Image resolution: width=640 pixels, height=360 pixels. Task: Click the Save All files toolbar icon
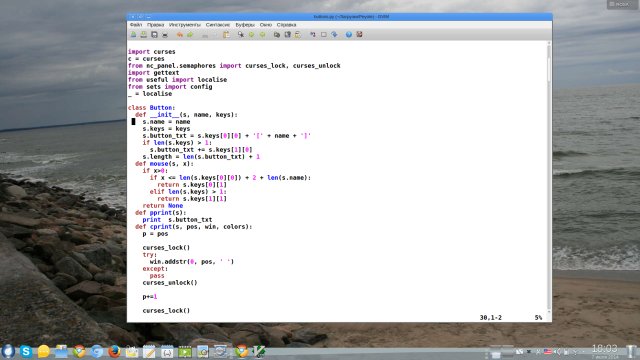[x=154, y=35]
